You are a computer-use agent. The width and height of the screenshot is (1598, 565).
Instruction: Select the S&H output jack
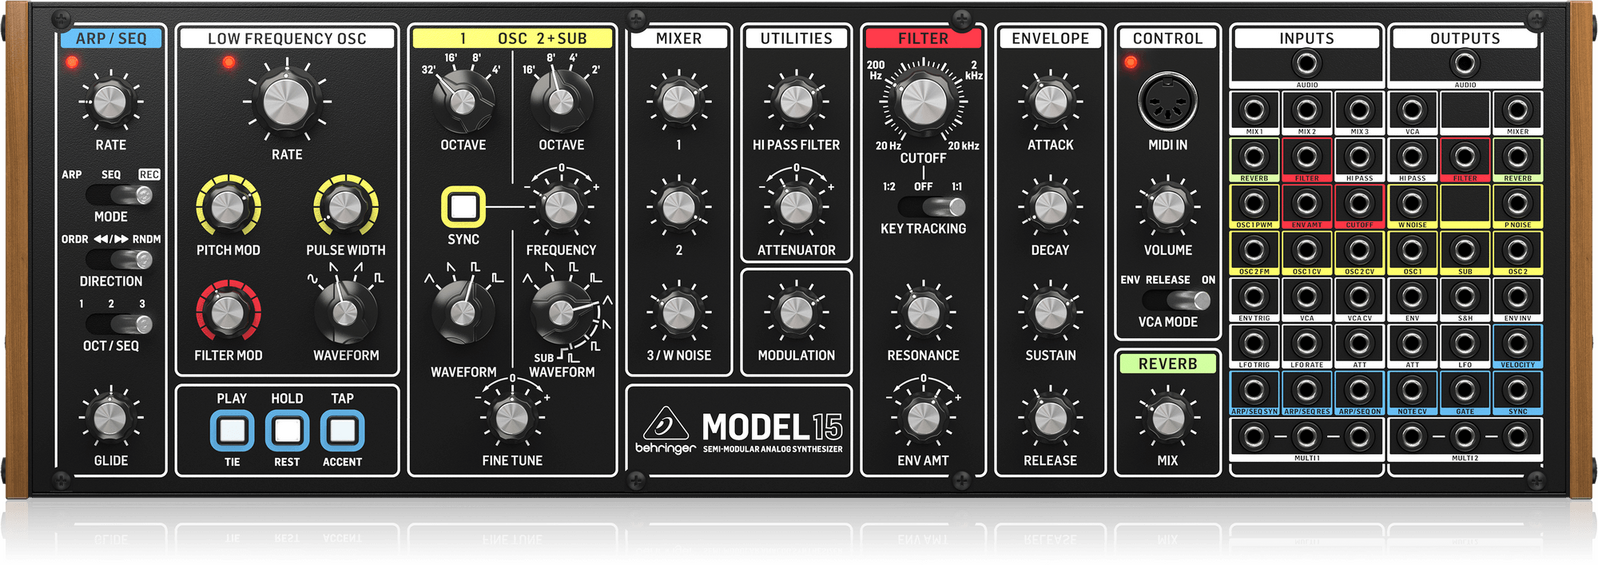1464,297
